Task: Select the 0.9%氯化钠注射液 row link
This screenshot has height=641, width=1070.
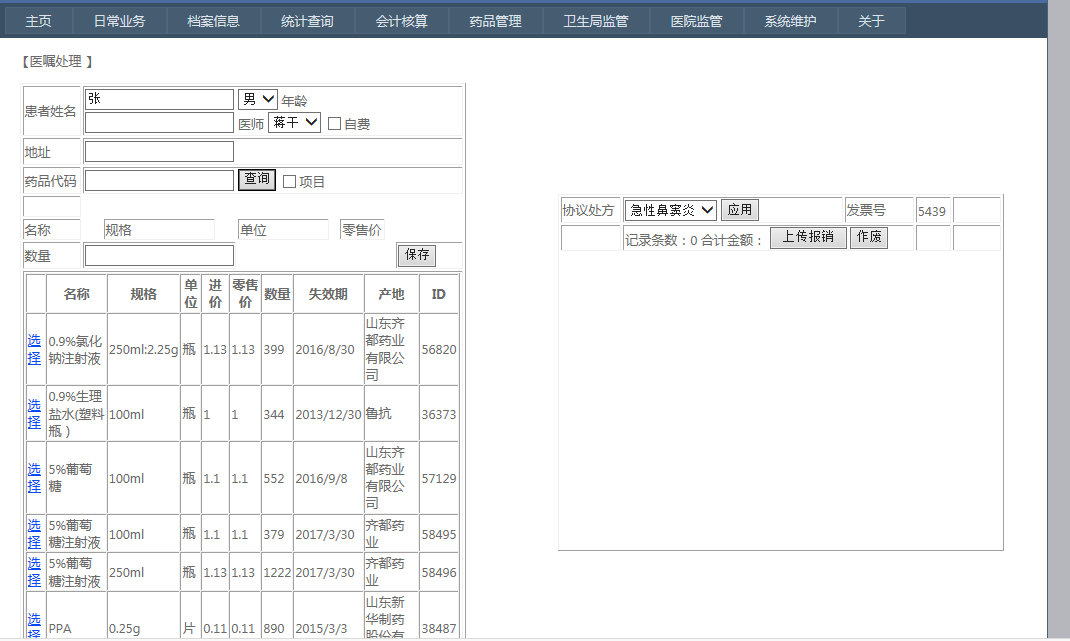Action: (34, 349)
